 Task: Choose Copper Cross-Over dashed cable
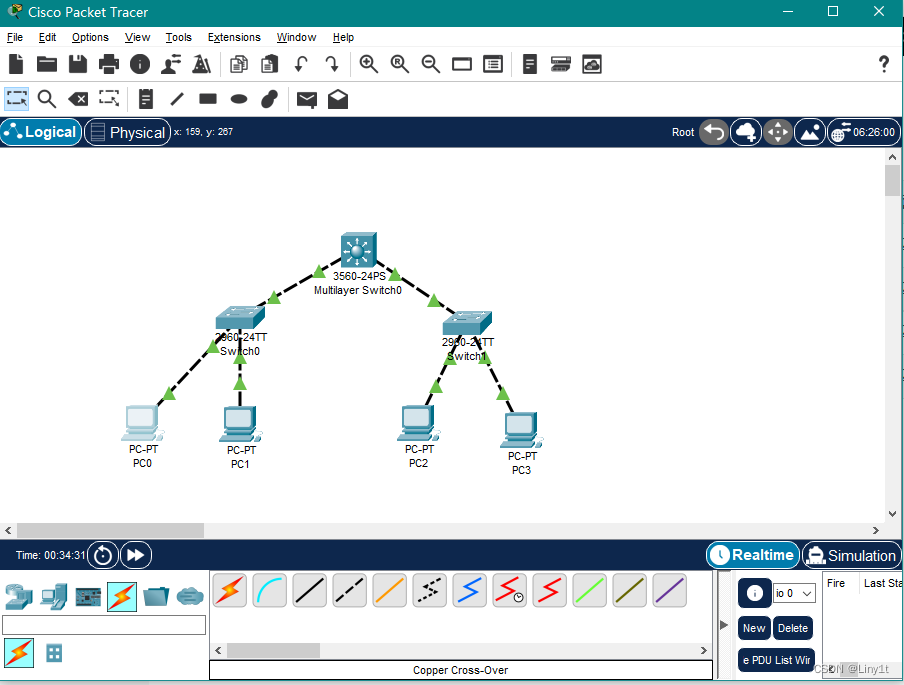(x=349, y=590)
